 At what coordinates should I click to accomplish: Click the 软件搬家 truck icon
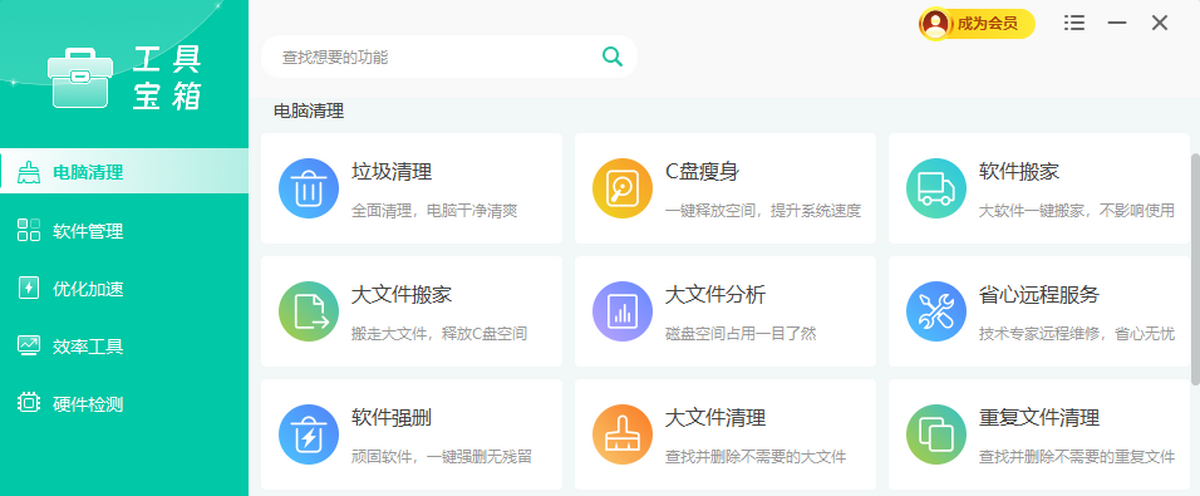936,188
